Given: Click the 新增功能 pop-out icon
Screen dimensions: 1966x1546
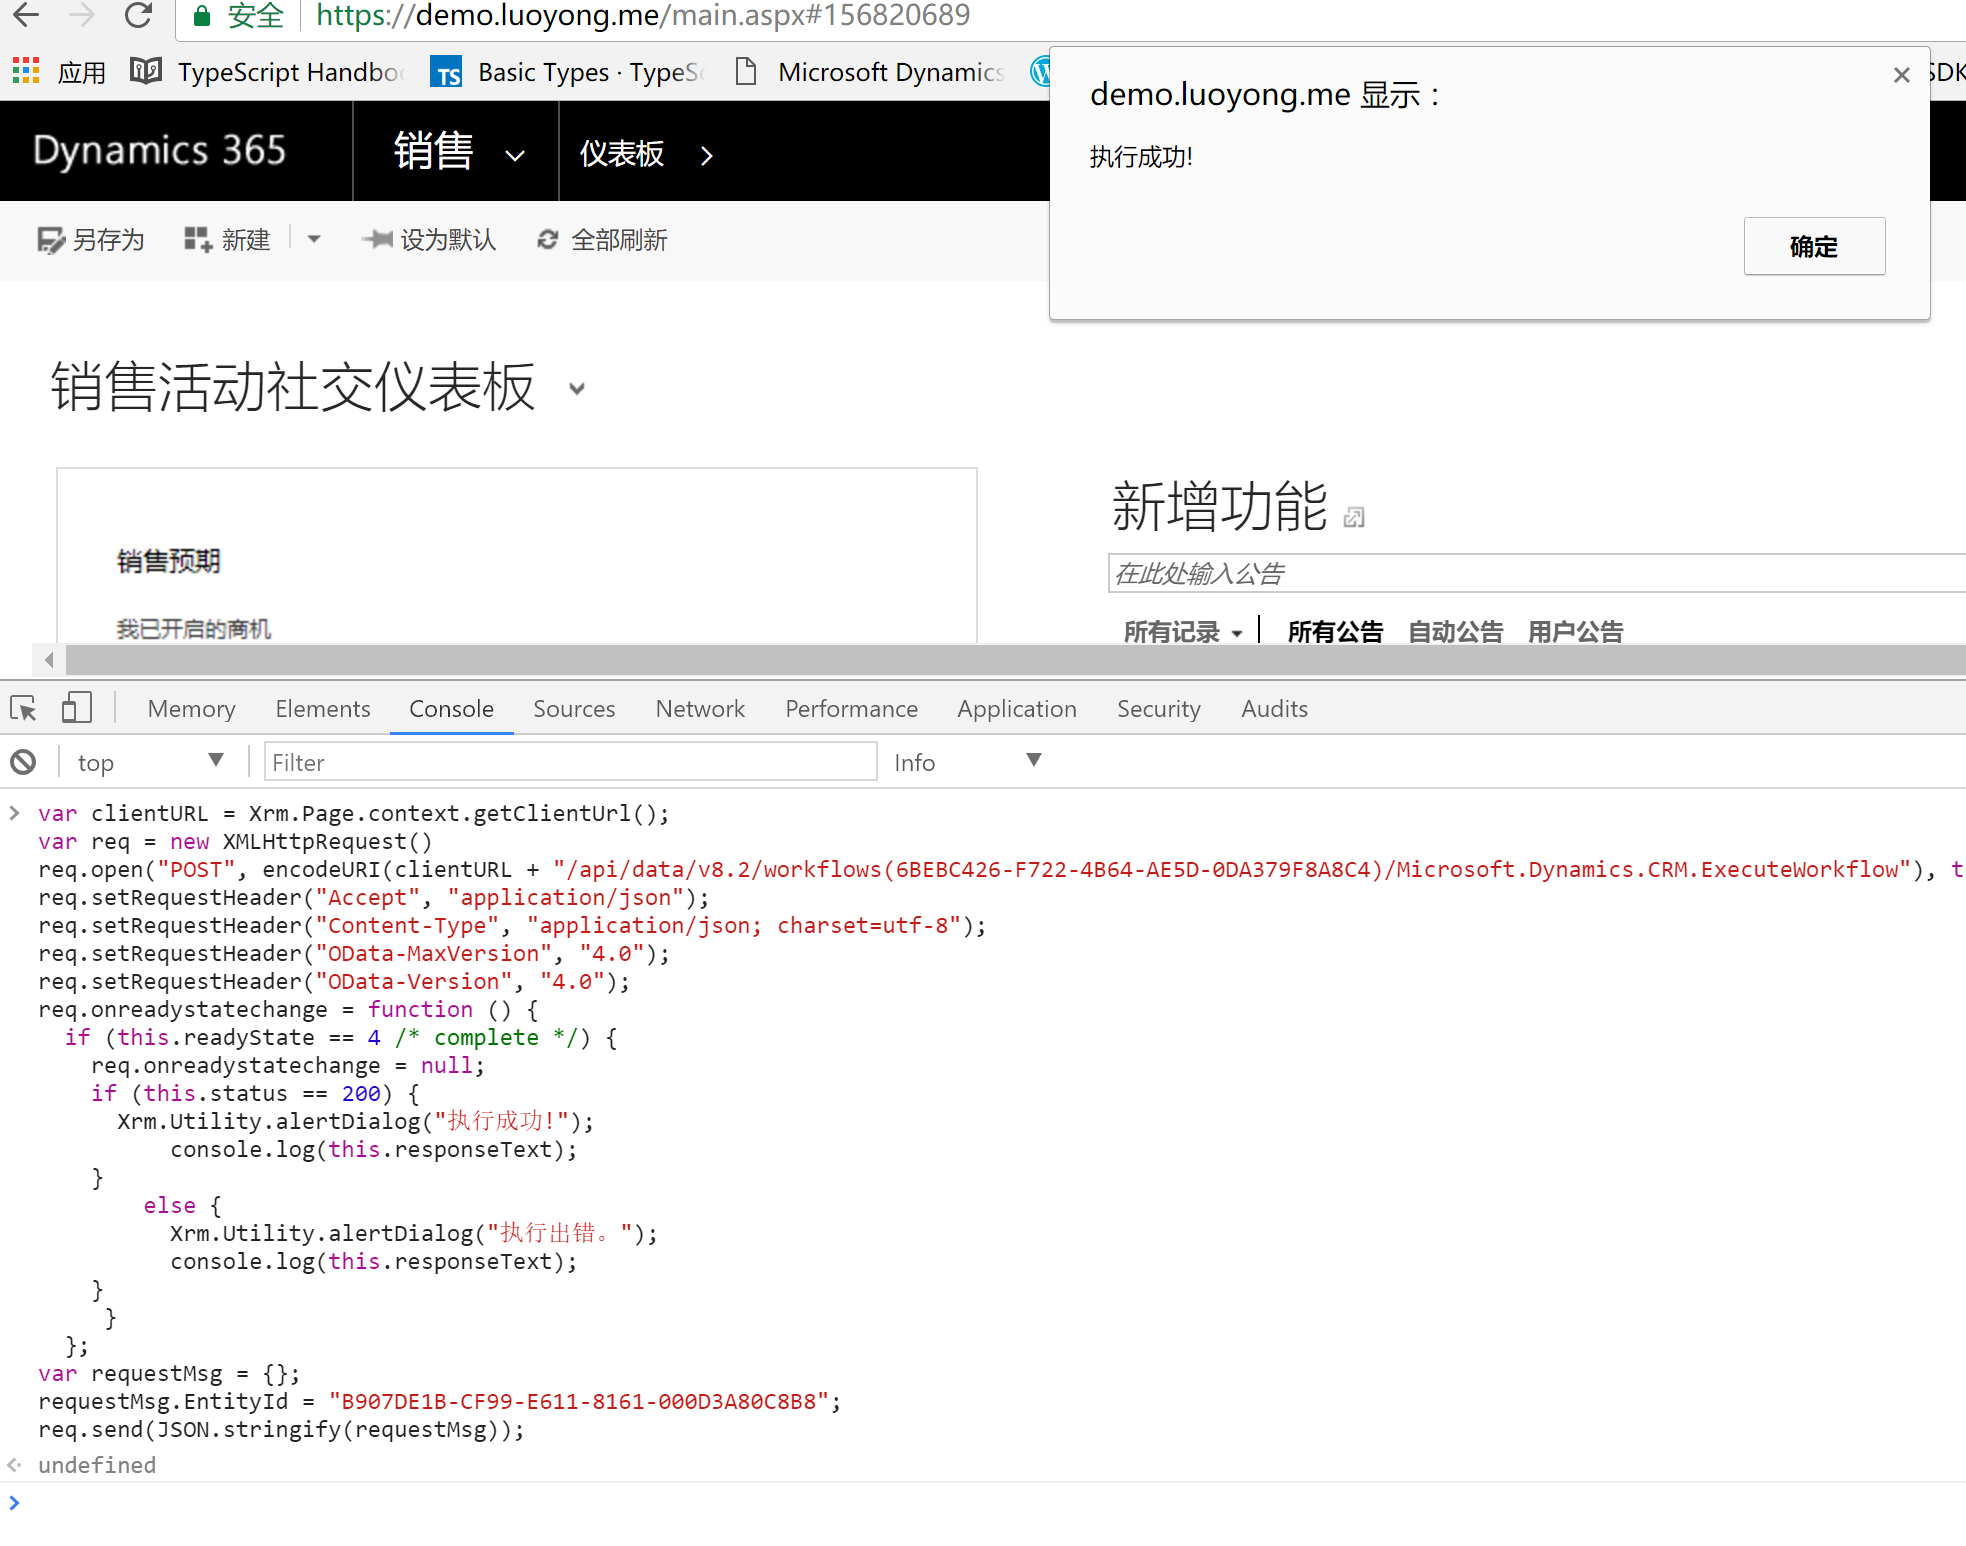Looking at the screenshot, I should 1354,517.
